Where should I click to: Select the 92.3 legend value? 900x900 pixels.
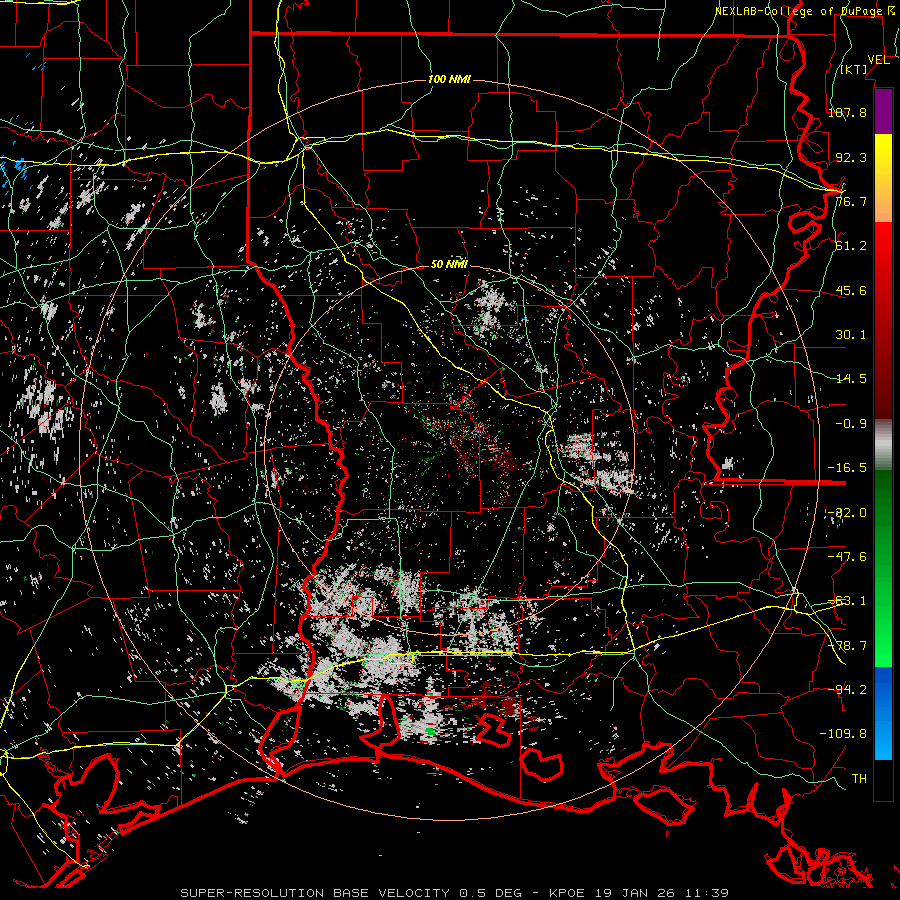851,157
